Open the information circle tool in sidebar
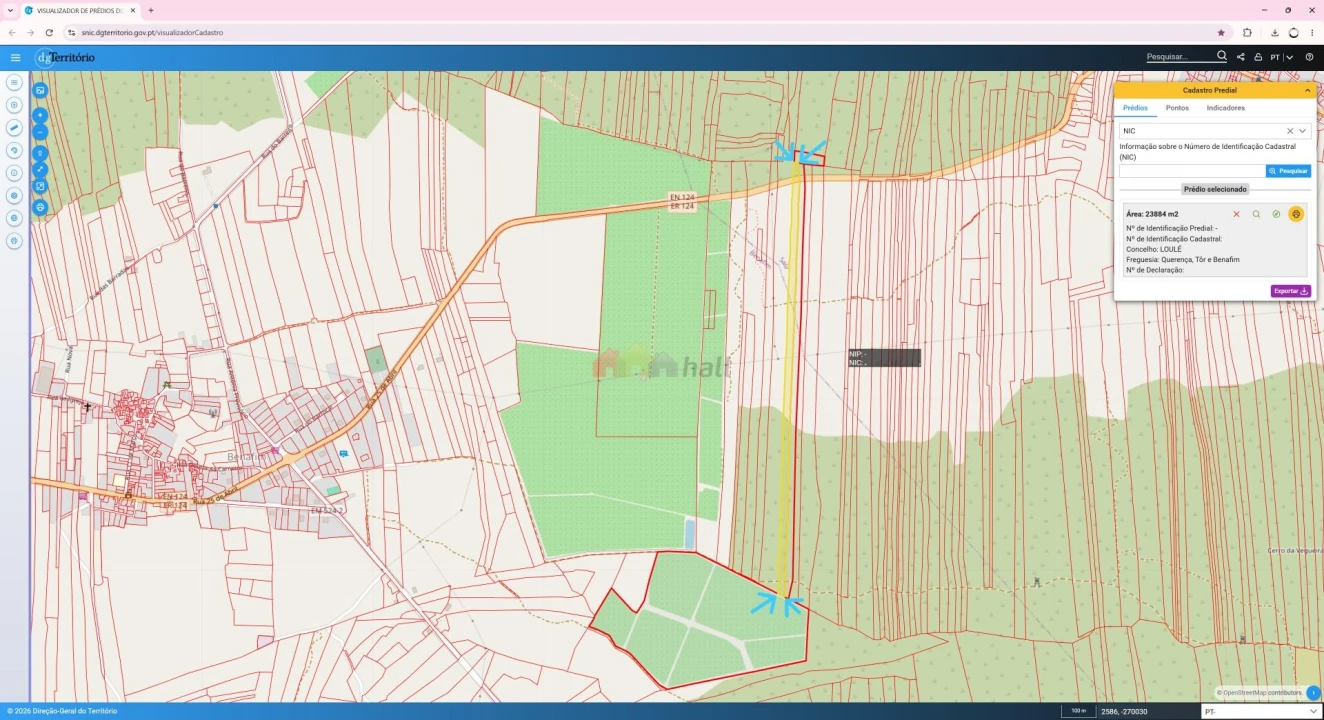 point(14,173)
